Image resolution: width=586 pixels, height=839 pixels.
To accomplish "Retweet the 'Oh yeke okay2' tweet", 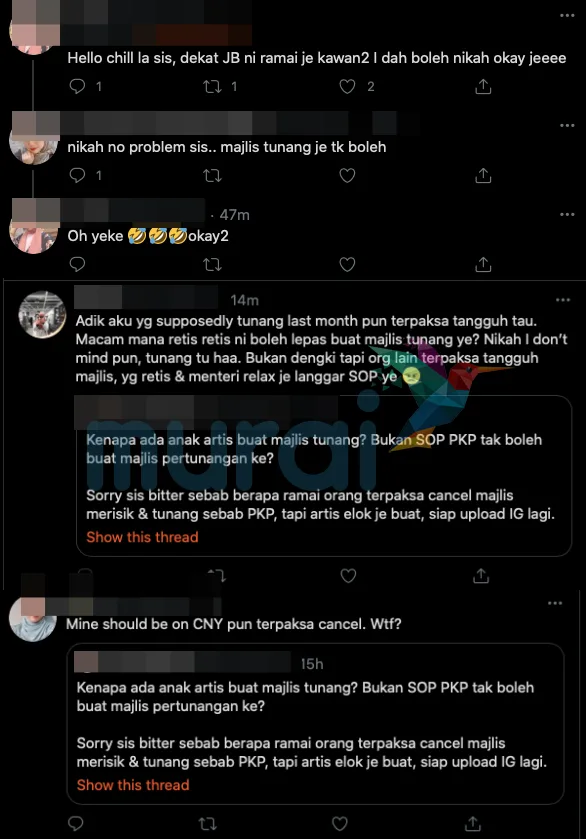I will [x=212, y=264].
